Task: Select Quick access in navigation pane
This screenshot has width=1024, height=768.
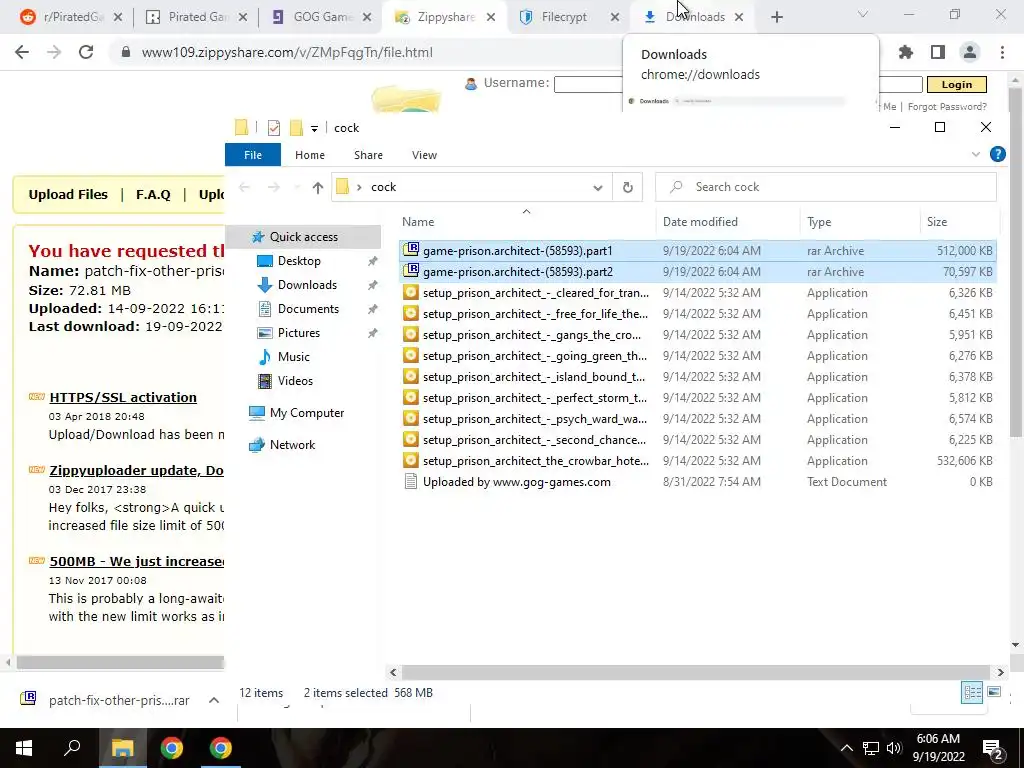Action: pyautogui.click(x=304, y=236)
